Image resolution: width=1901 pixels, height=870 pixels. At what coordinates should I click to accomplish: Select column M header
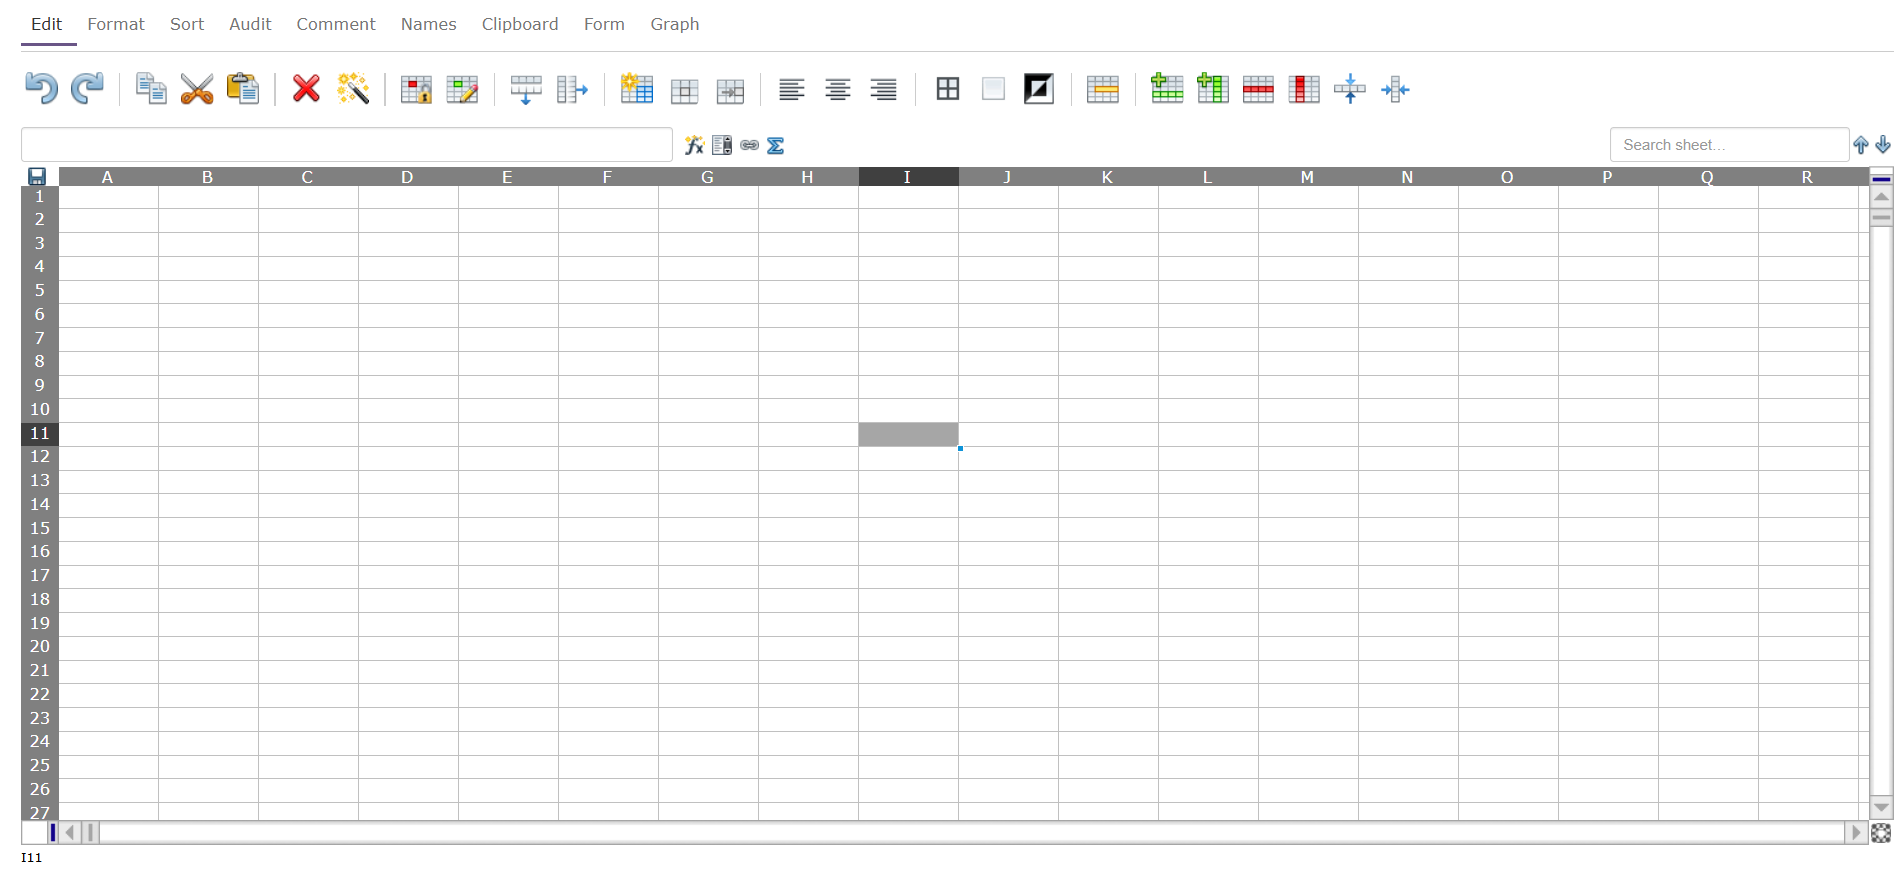(x=1307, y=177)
